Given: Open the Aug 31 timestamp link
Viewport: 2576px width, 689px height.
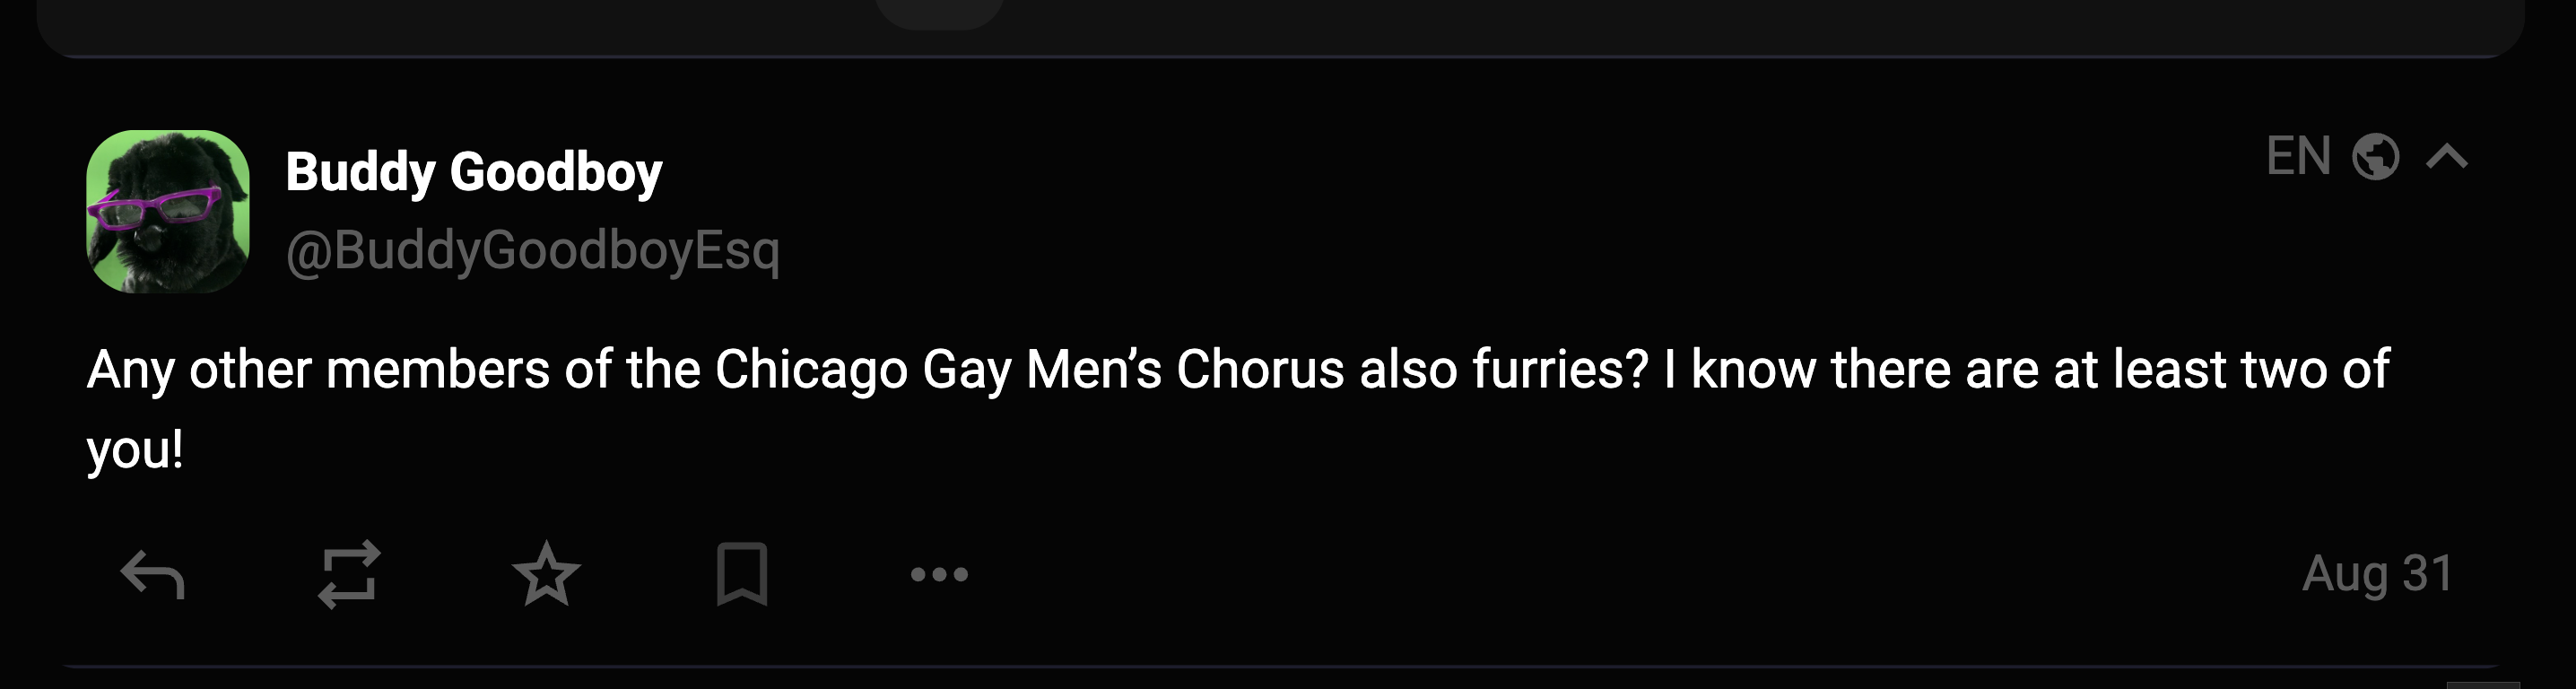Looking at the screenshot, I should coord(2377,574).
